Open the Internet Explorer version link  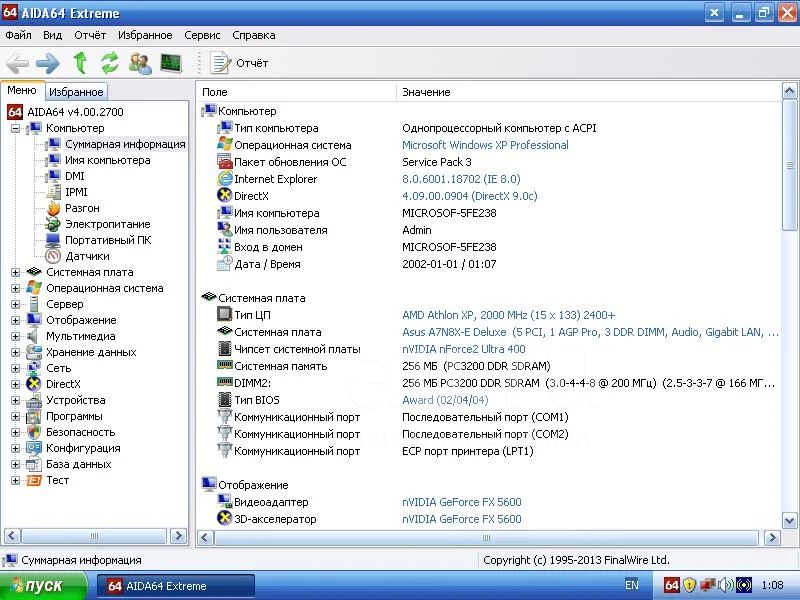461,179
